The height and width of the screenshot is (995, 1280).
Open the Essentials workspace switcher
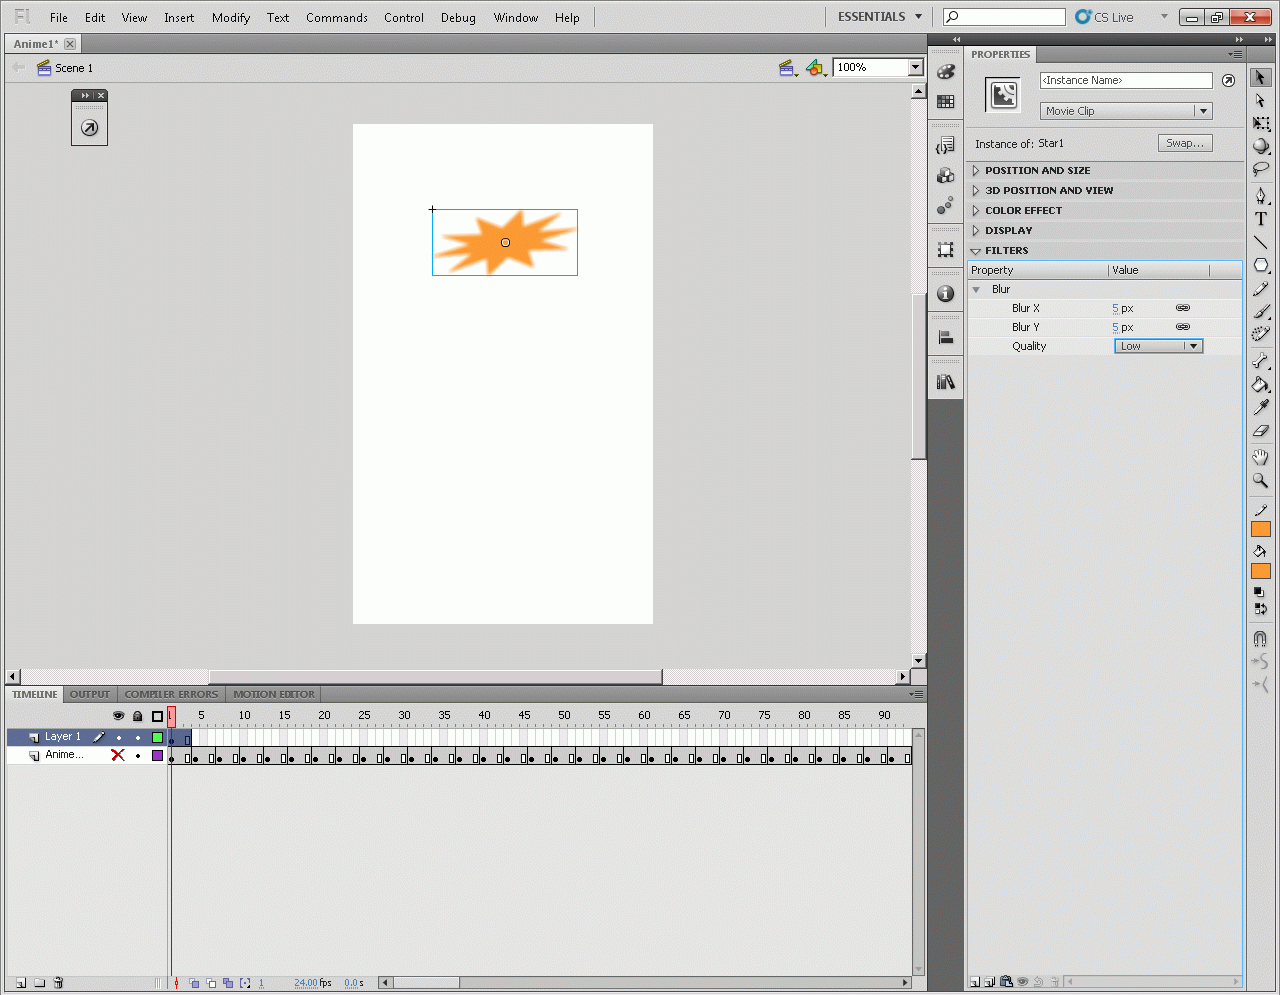pyautogui.click(x=880, y=17)
